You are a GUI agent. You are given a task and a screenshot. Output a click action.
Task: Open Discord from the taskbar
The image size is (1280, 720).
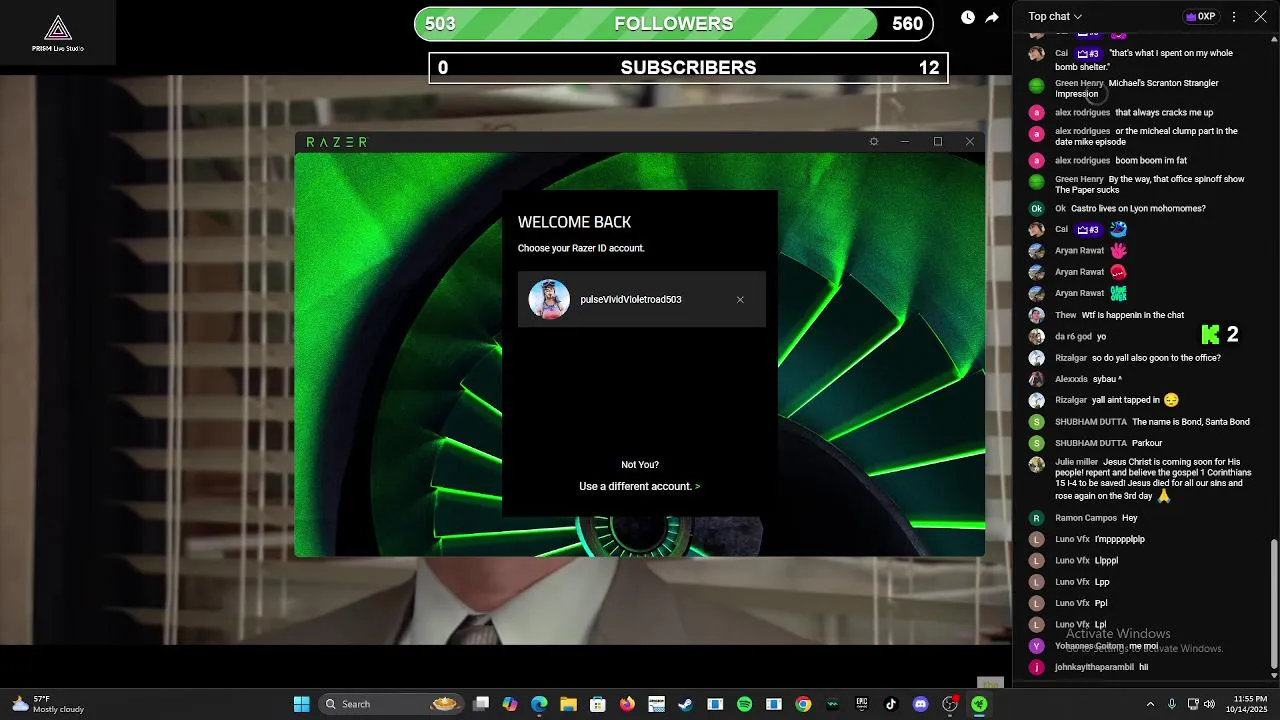[x=921, y=704]
